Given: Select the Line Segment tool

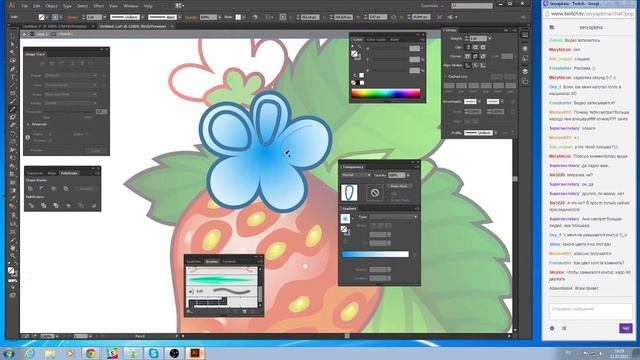Looking at the screenshot, I should click(12, 85).
